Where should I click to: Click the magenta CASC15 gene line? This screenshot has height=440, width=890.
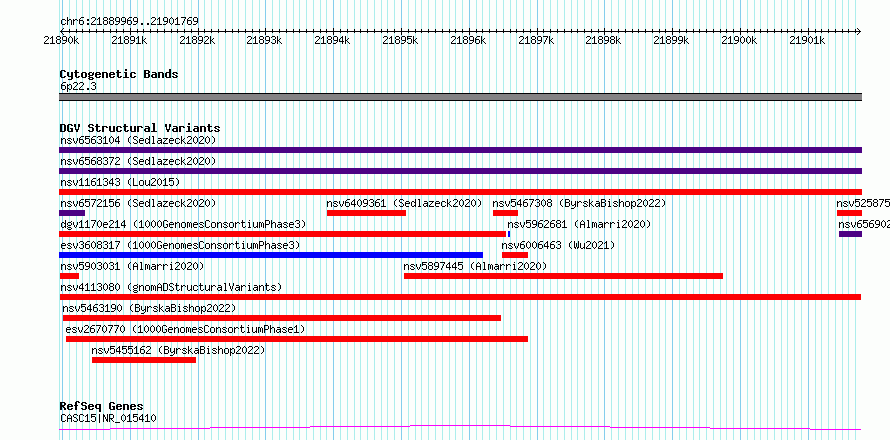click(x=460, y=427)
